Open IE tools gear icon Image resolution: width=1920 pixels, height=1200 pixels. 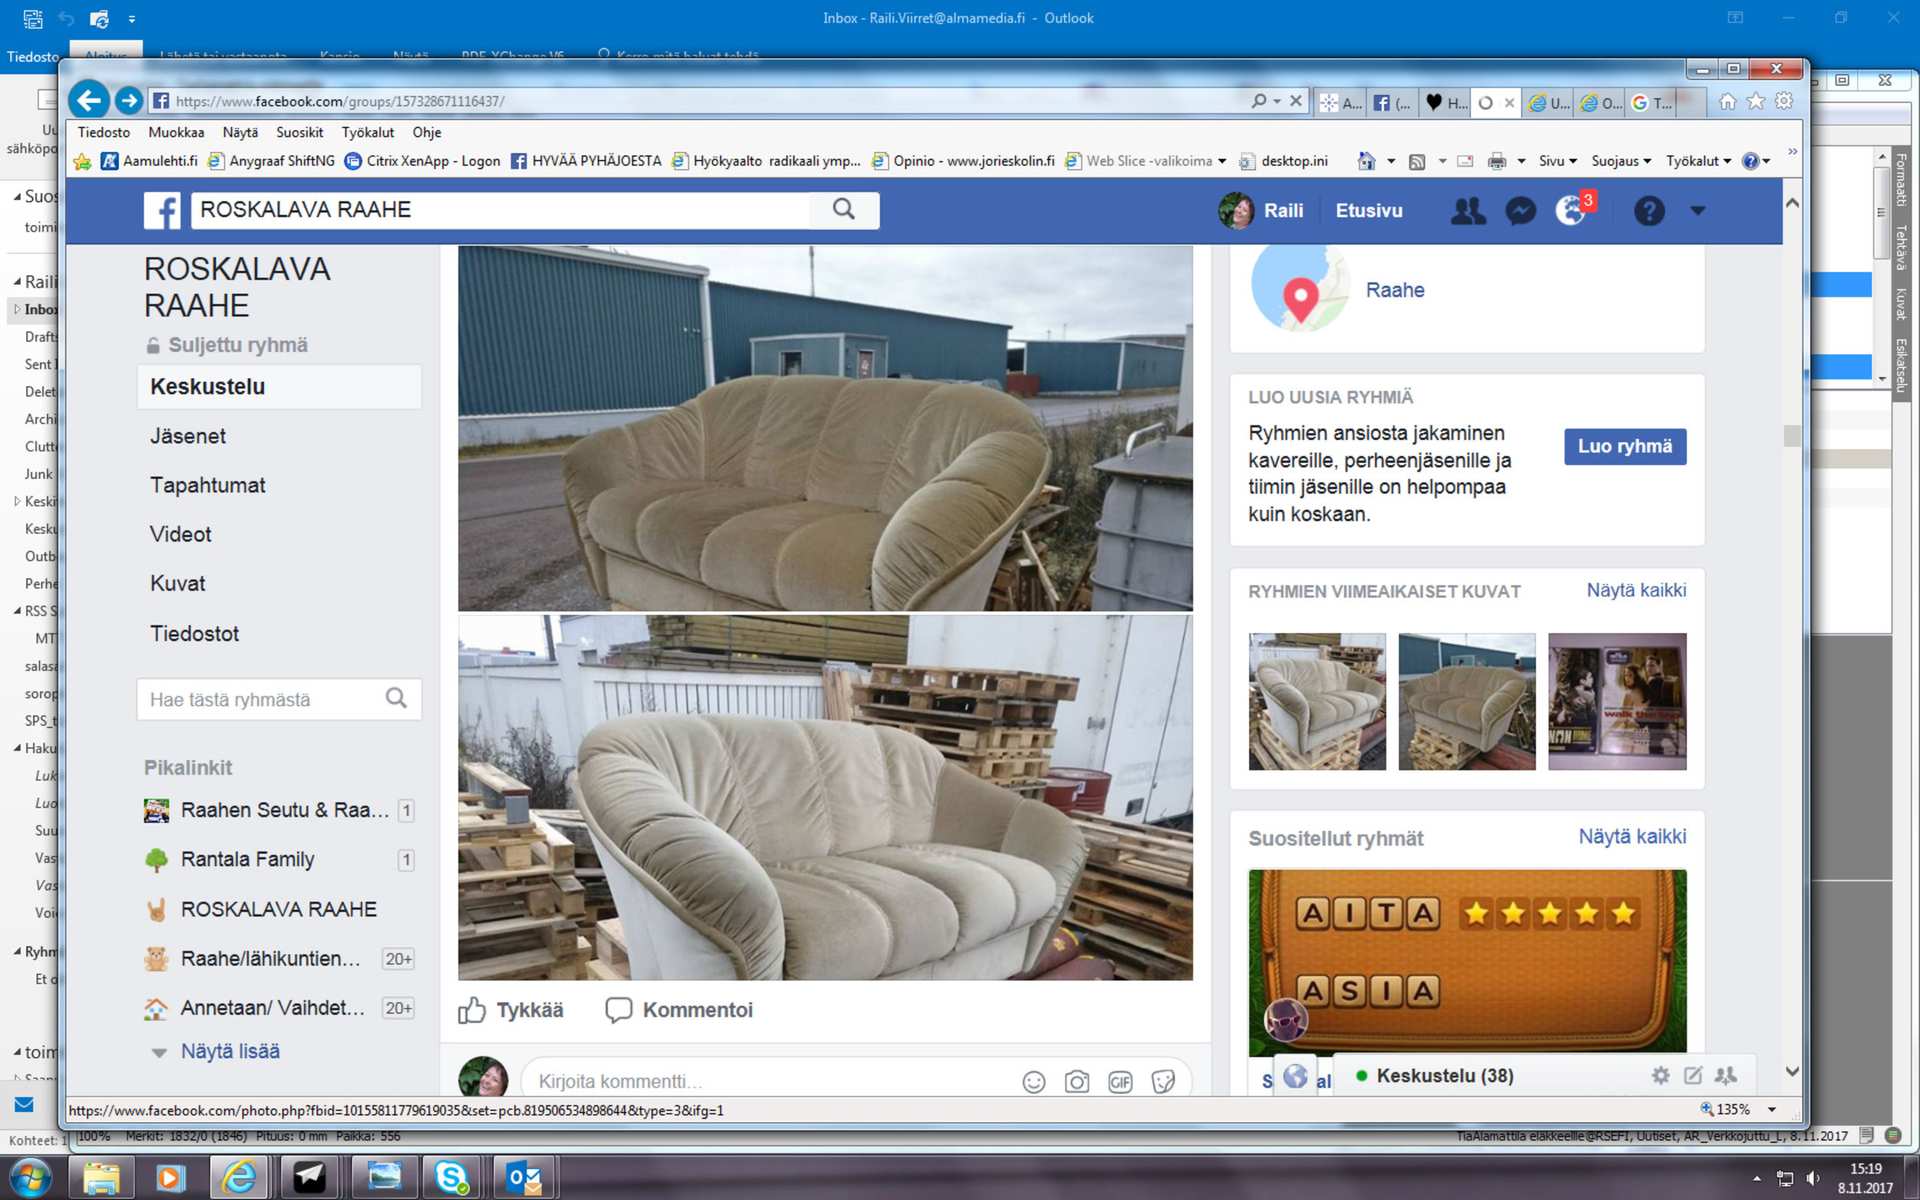(x=1784, y=101)
